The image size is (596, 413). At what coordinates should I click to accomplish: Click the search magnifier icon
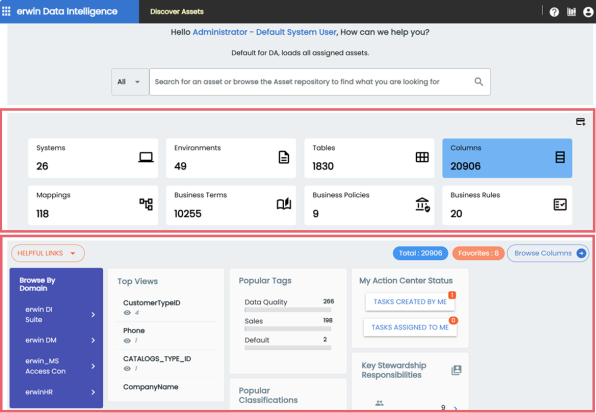tap(479, 82)
